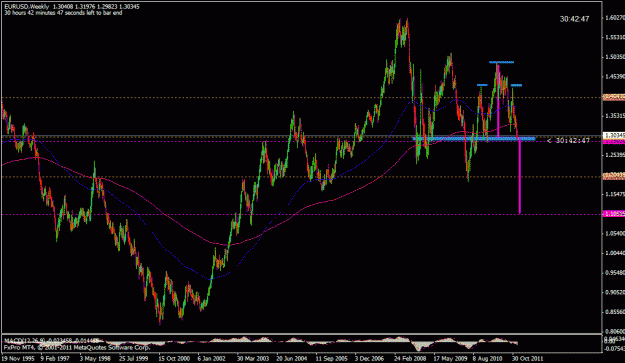
Task: Click the '30 hours 42 minutes' bar-end text
Action: tap(63, 13)
